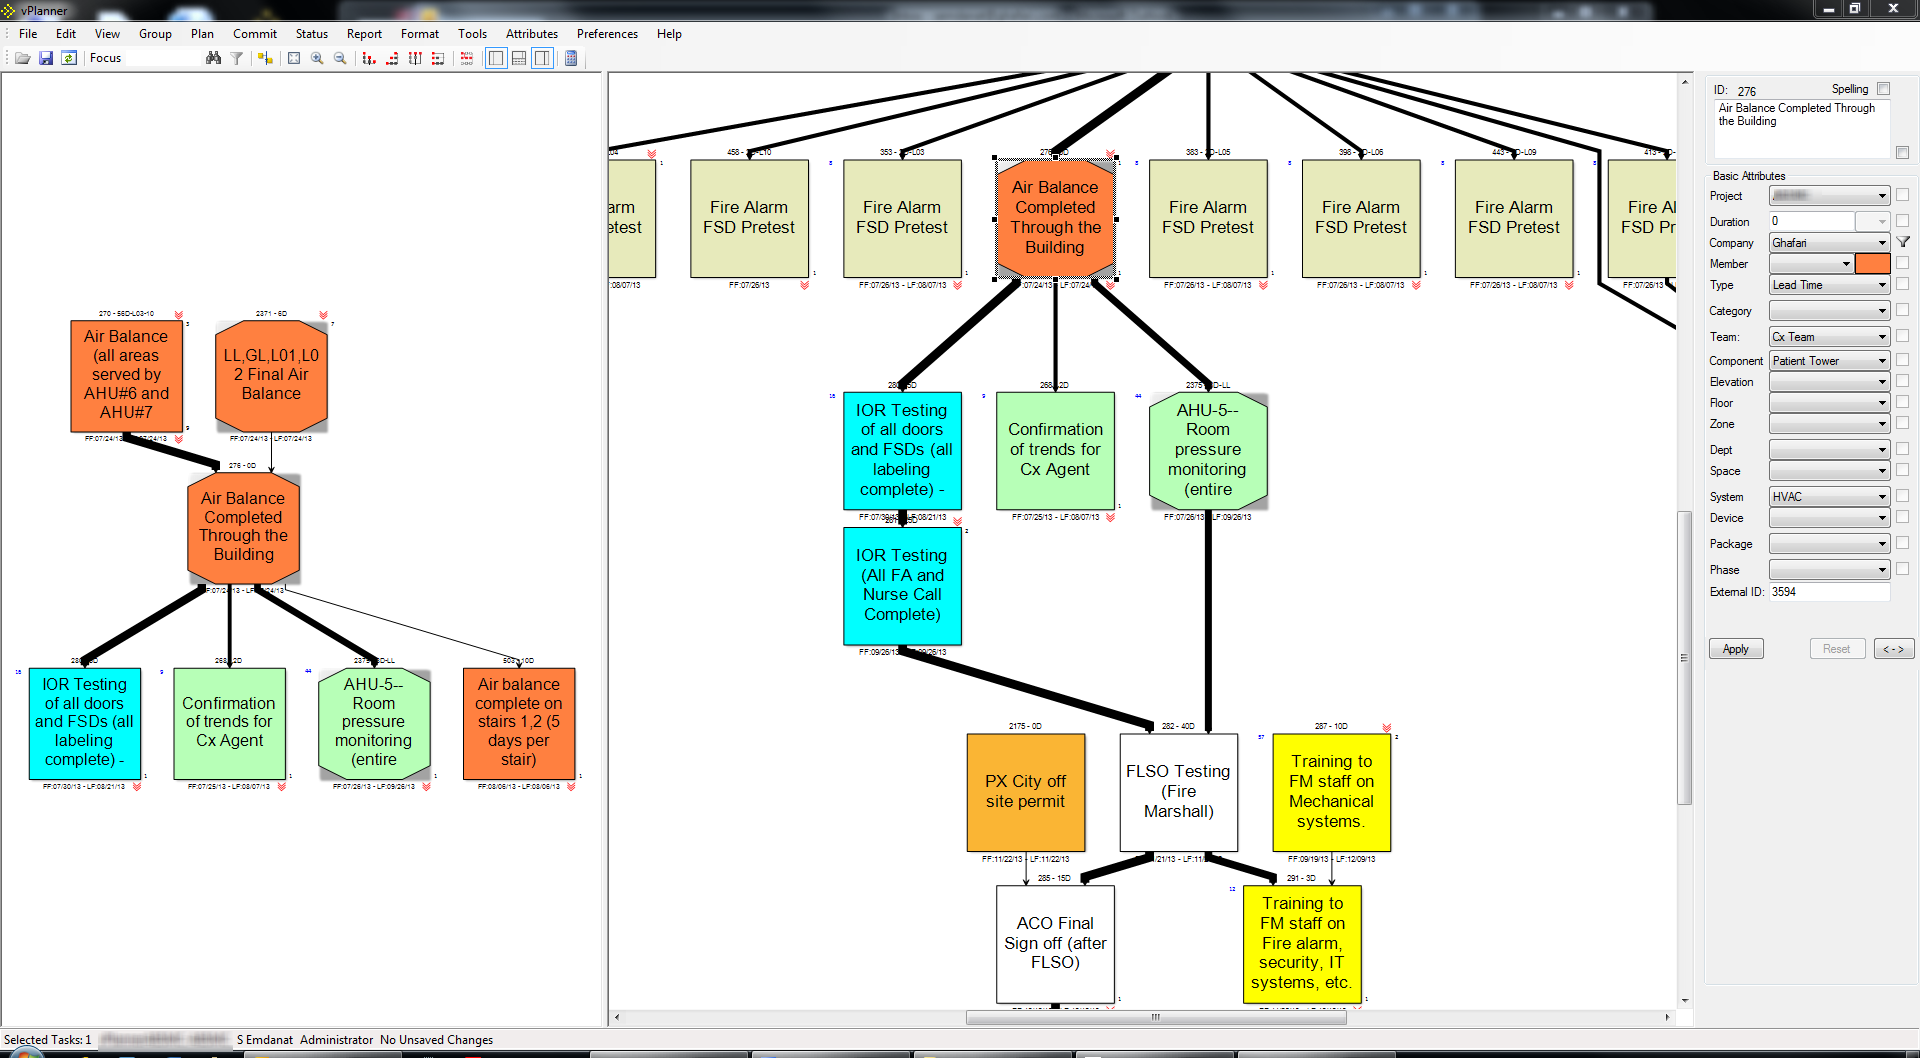Zoom out using the magnifier minus icon

pyautogui.click(x=340, y=58)
